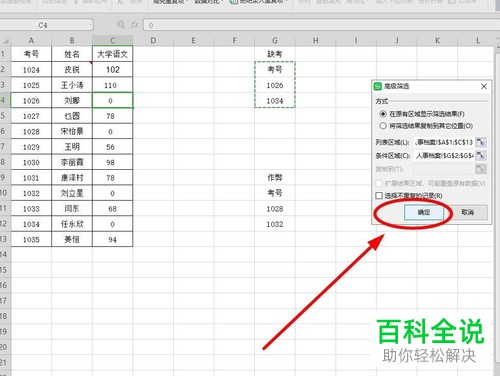Click range picker icon for 条件区域
The height and width of the screenshot is (376, 500).
pyautogui.click(x=480, y=155)
